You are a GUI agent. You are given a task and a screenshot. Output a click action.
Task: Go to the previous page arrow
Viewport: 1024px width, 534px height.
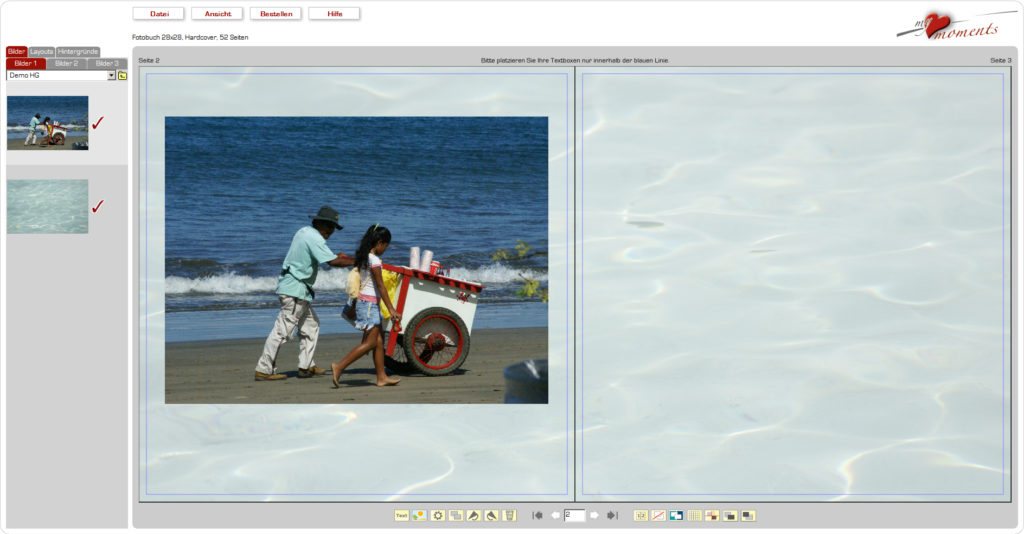[555, 516]
